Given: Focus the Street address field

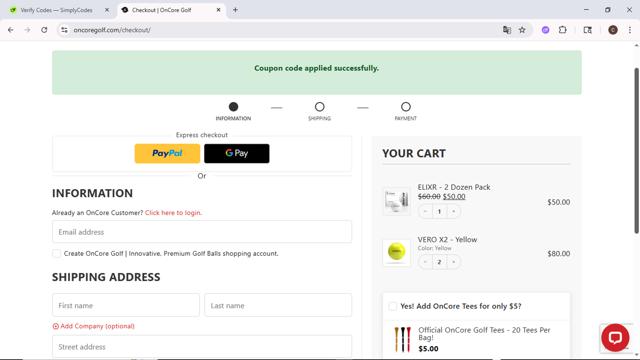Looking at the screenshot, I should (x=202, y=347).
